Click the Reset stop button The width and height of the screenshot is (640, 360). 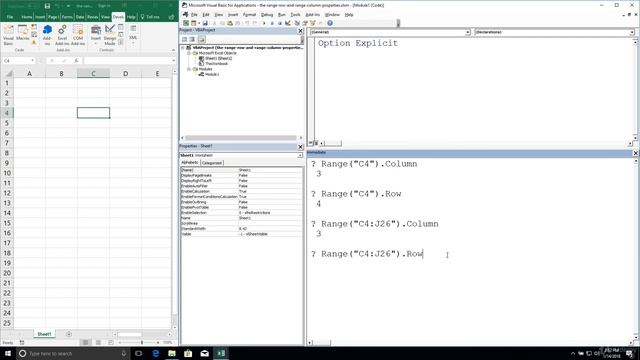click(280, 23)
